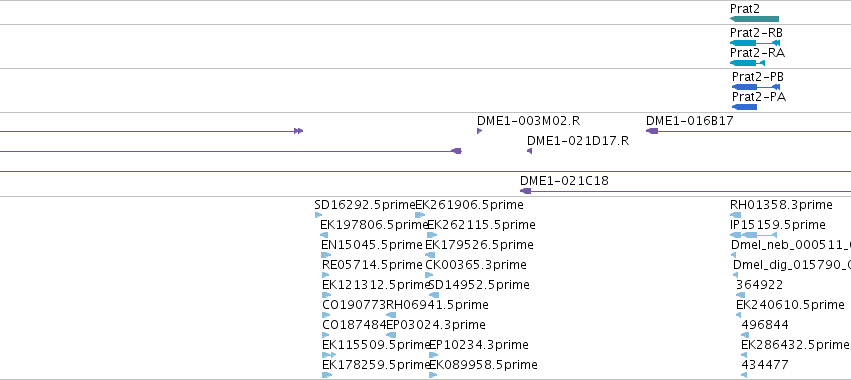Click the double-arrowhead purple feature end marker
The image size is (851, 380).
(298, 131)
